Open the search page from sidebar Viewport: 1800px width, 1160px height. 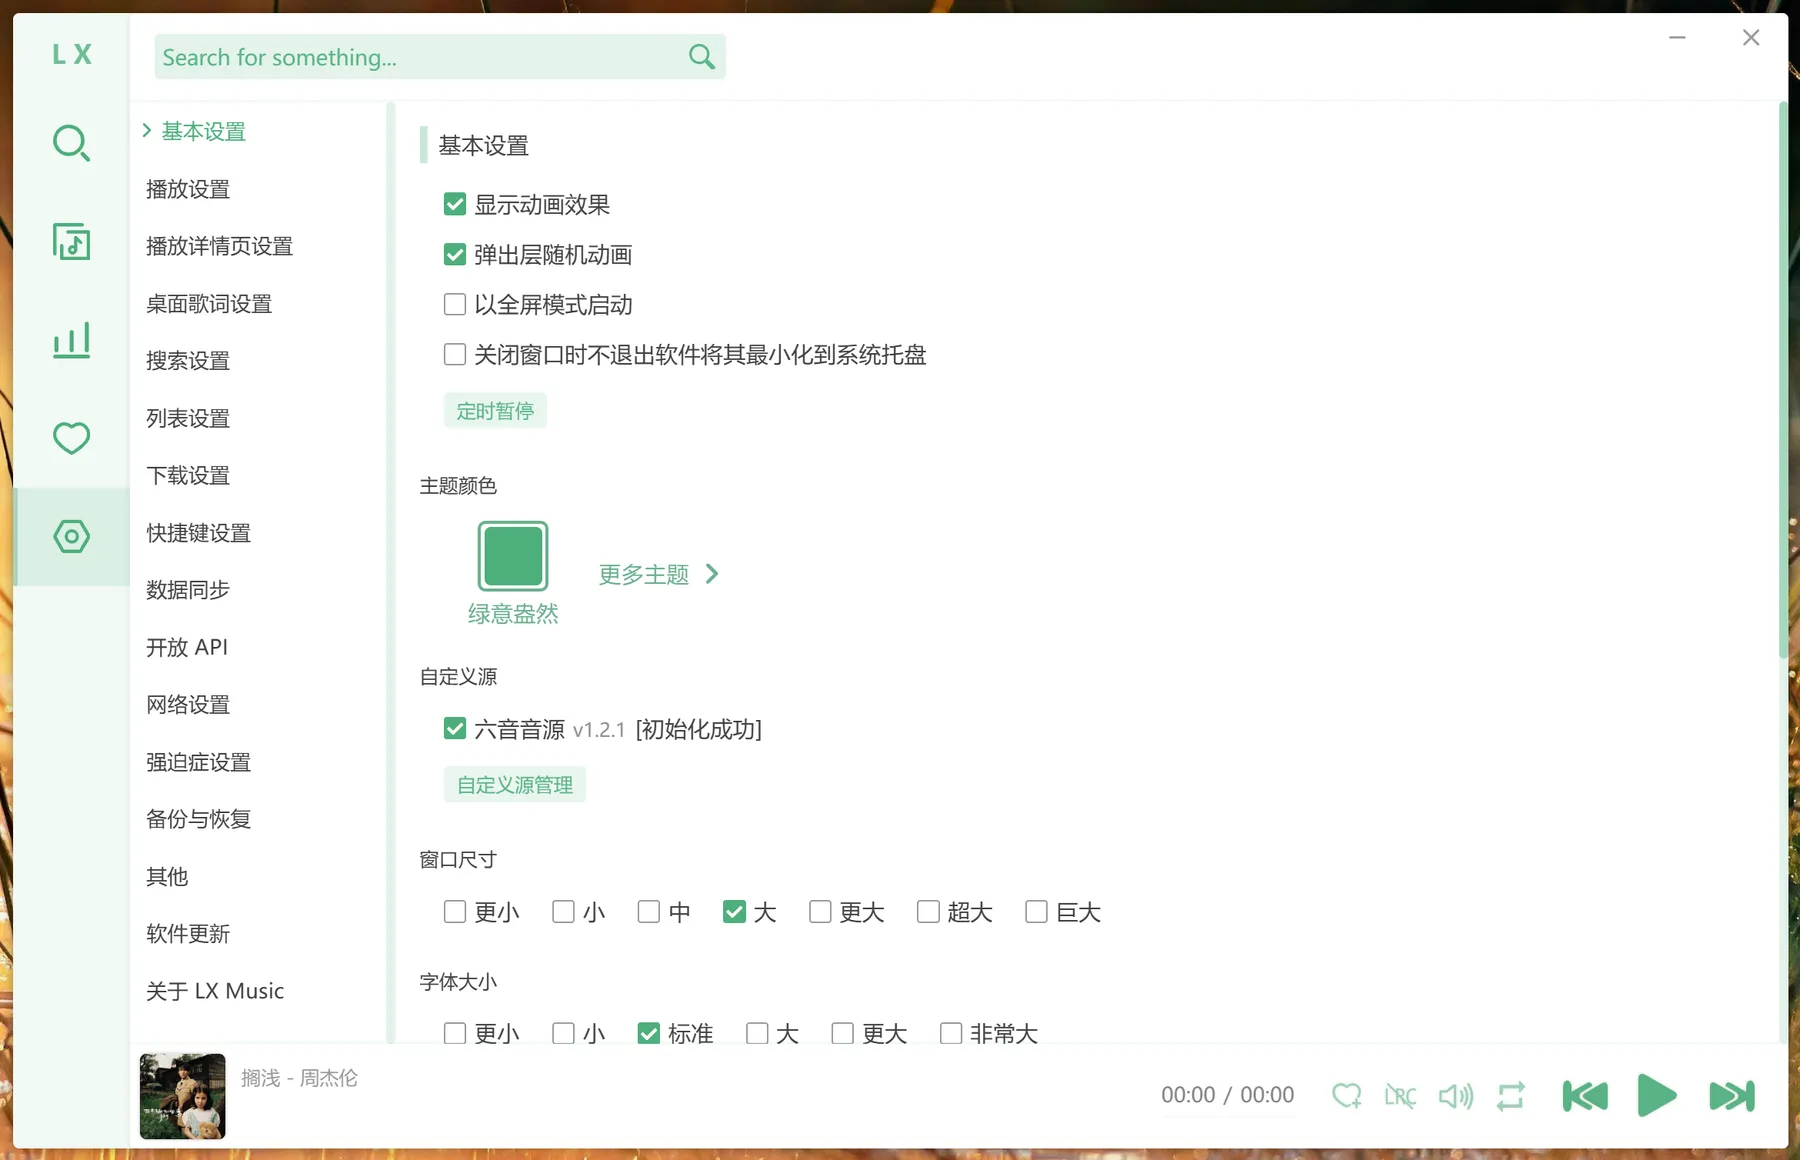tap(71, 144)
